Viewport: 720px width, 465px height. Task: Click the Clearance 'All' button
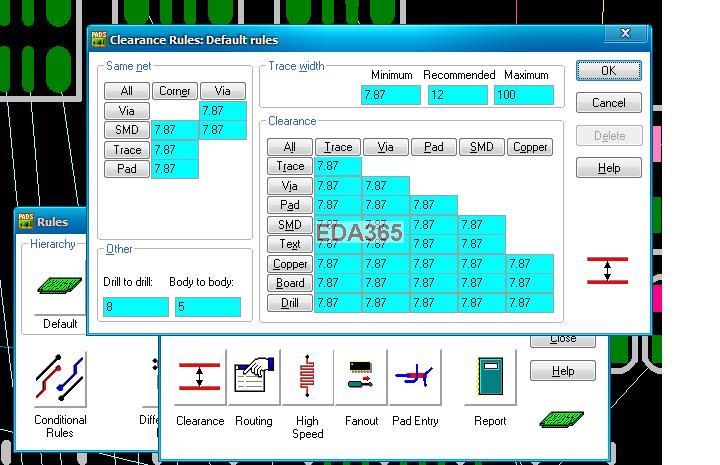[x=290, y=147]
